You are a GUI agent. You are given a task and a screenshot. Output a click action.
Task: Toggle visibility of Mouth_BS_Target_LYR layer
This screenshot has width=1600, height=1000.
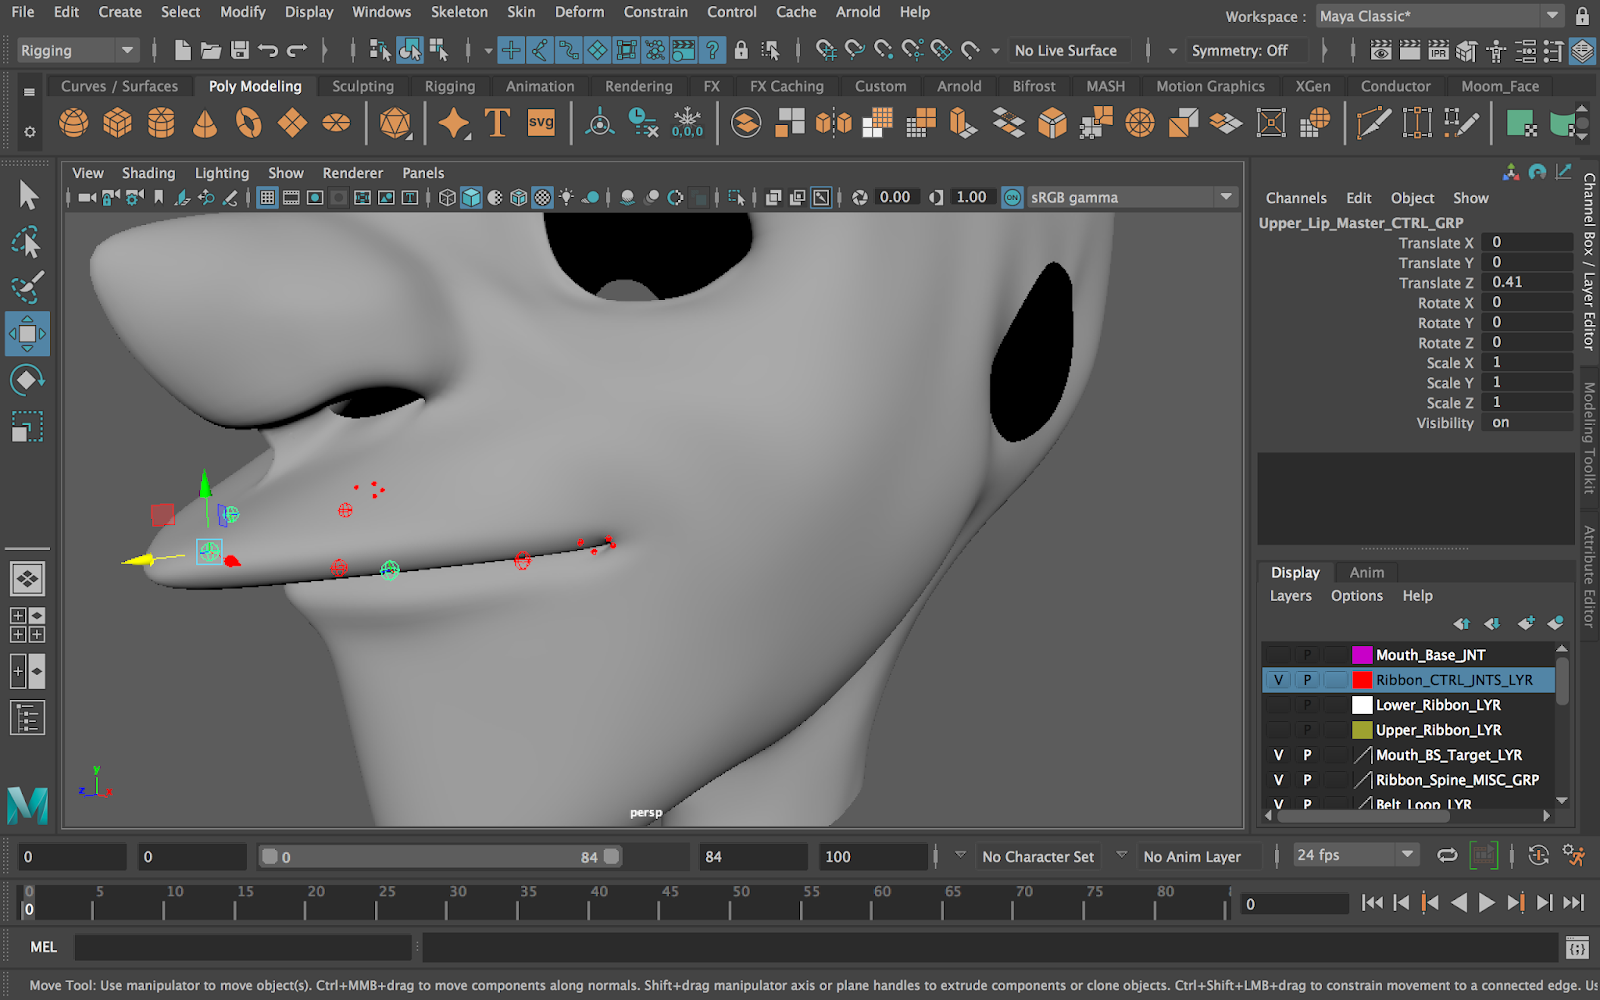[x=1278, y=755]
